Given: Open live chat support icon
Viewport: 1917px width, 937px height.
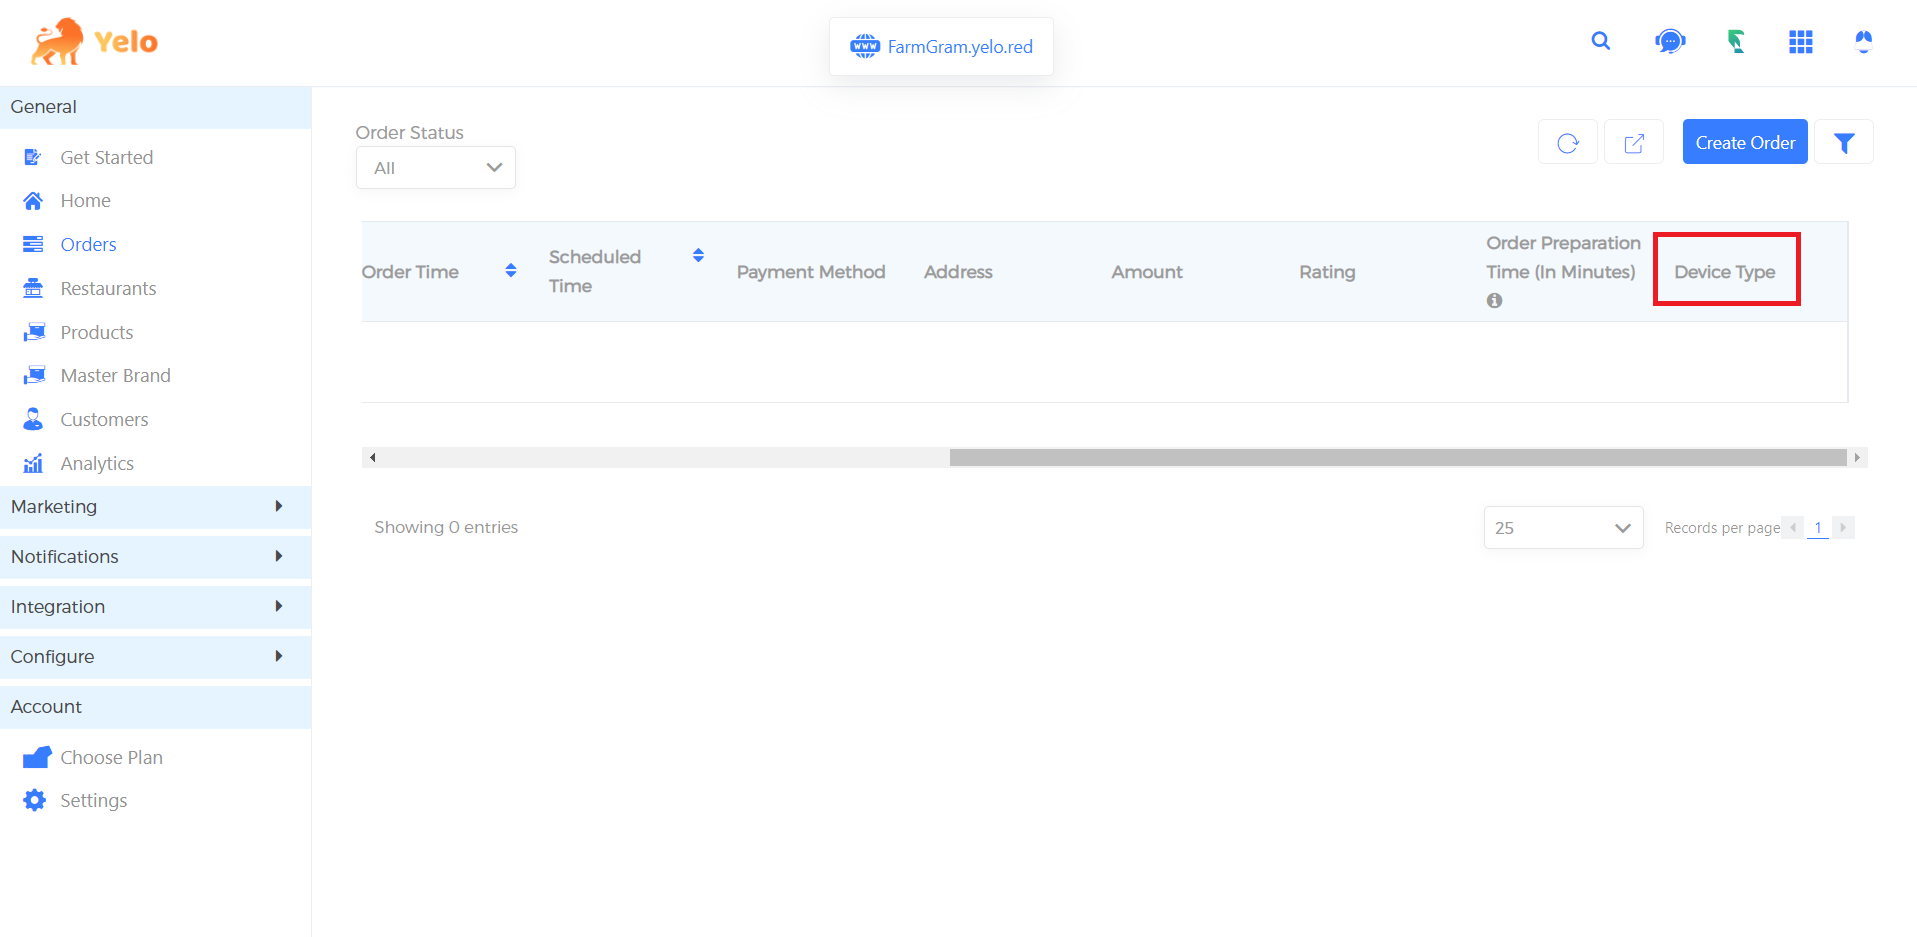Looking at the screenshot, I should 1668,41.
